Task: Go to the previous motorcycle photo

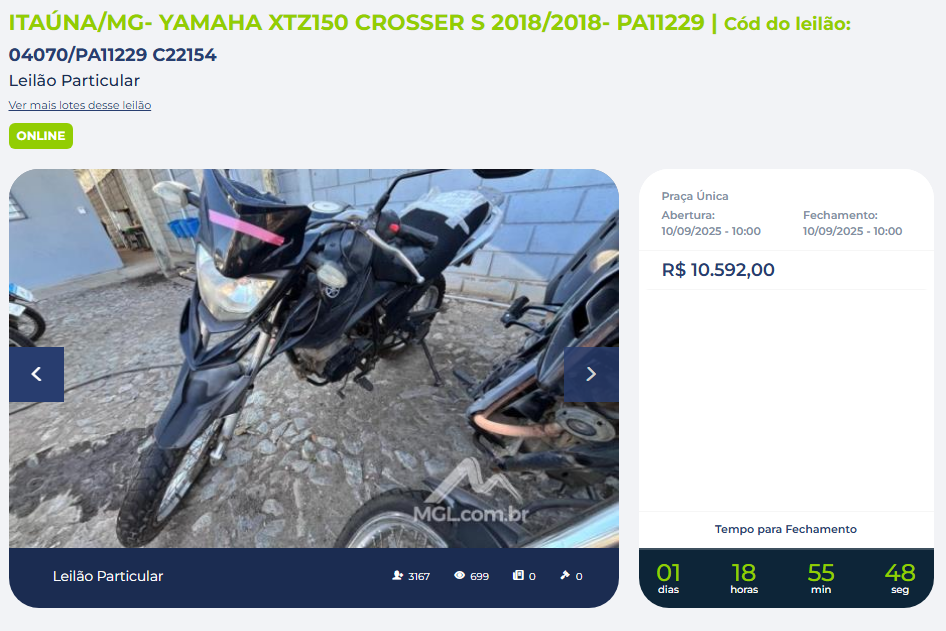Action: [36, 374]
